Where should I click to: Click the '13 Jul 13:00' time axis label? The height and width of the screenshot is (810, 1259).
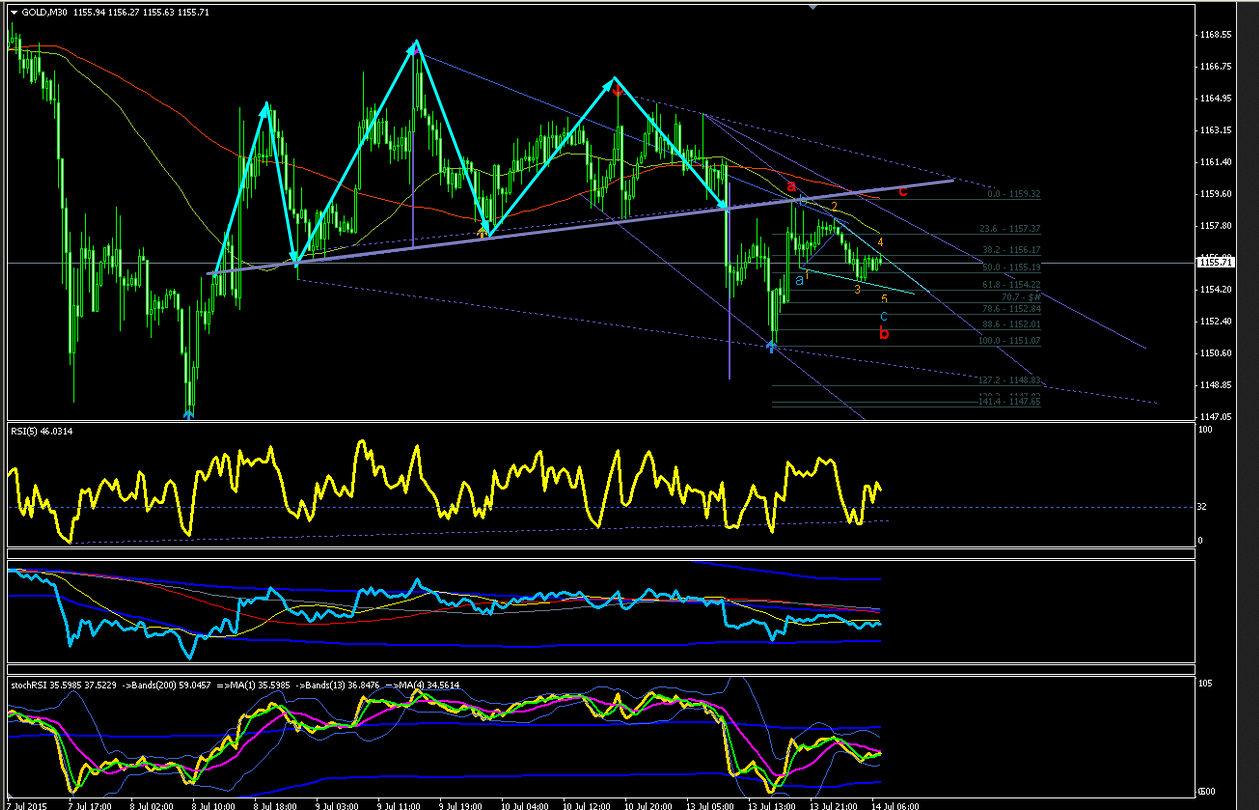[x=771, y=804]
